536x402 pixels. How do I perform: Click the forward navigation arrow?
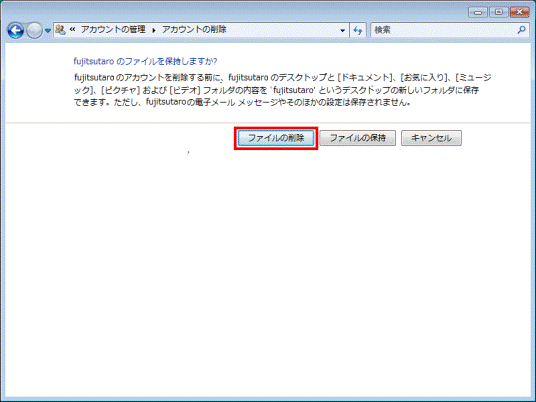coord(34,30)
